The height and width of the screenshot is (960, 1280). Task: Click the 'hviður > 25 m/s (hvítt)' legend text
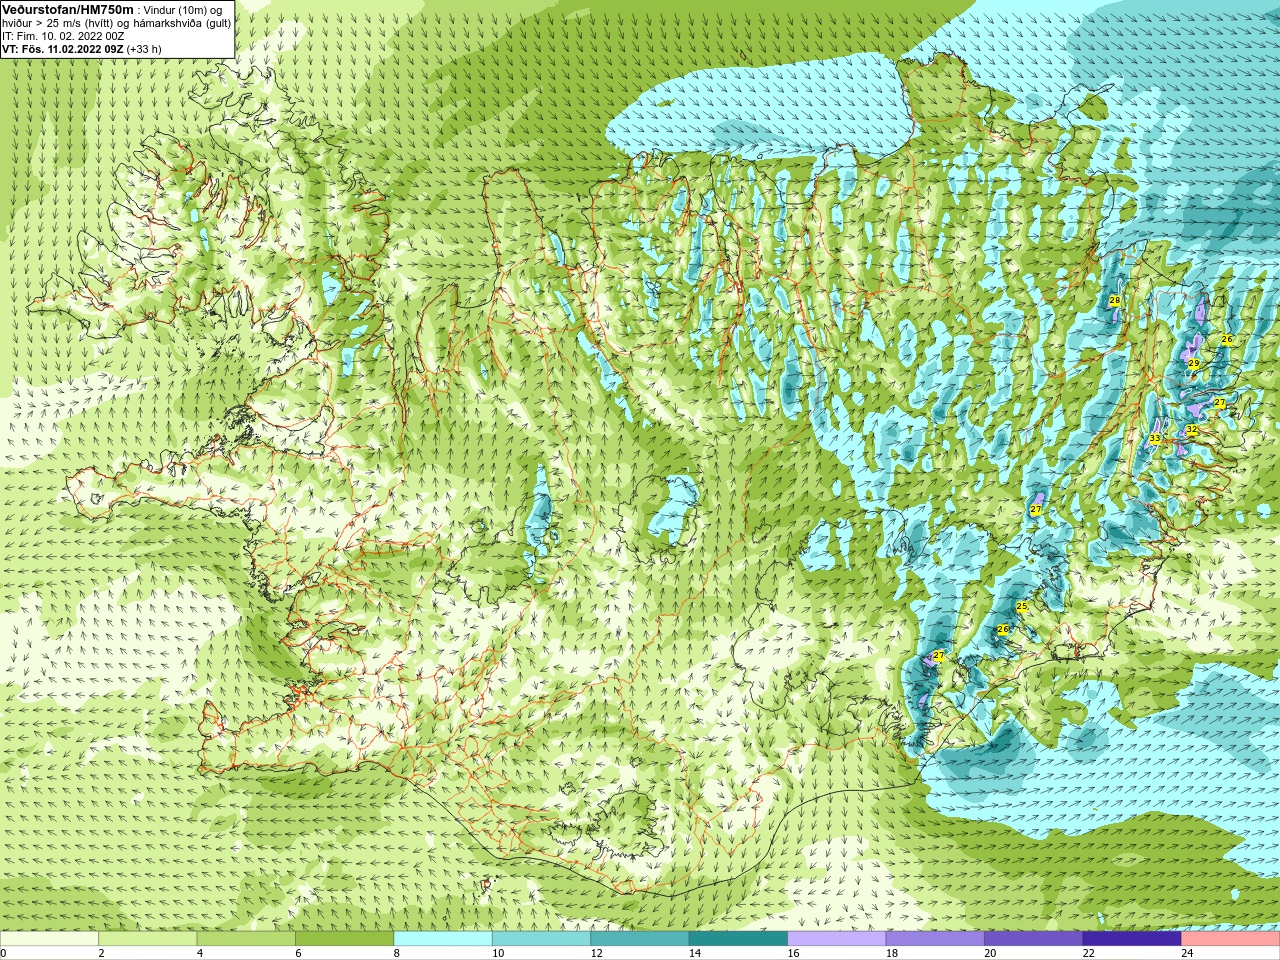60,23
